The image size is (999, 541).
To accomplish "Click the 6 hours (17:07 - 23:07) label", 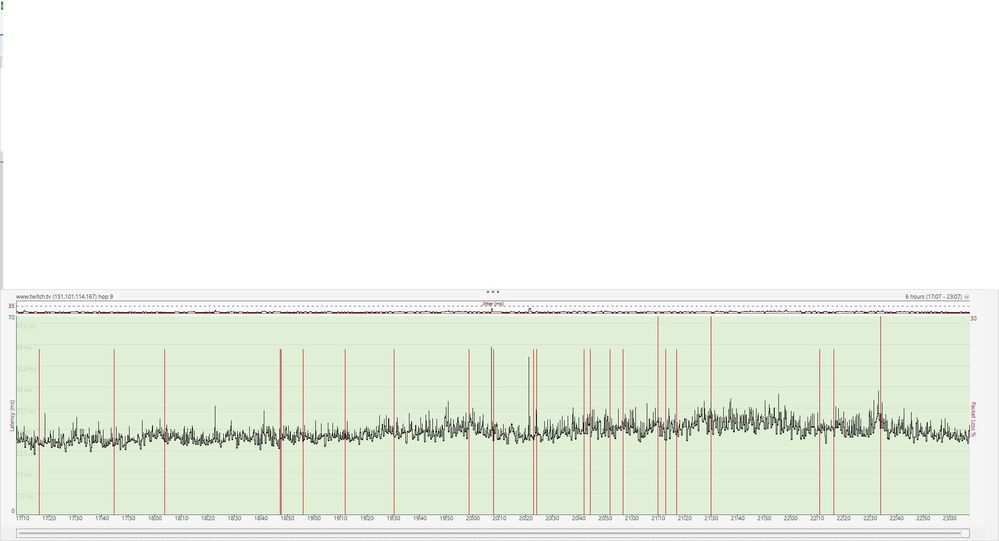I will (x=933, y=297).
